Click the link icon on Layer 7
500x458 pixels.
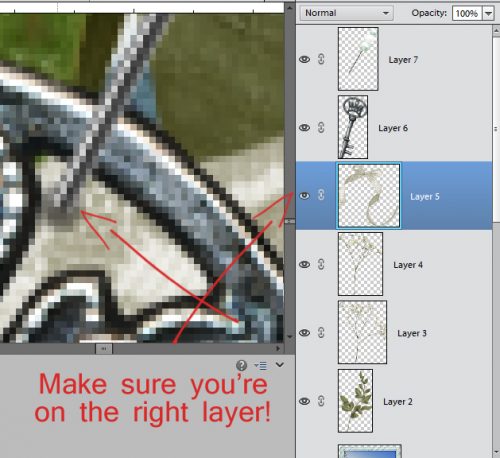321,59
